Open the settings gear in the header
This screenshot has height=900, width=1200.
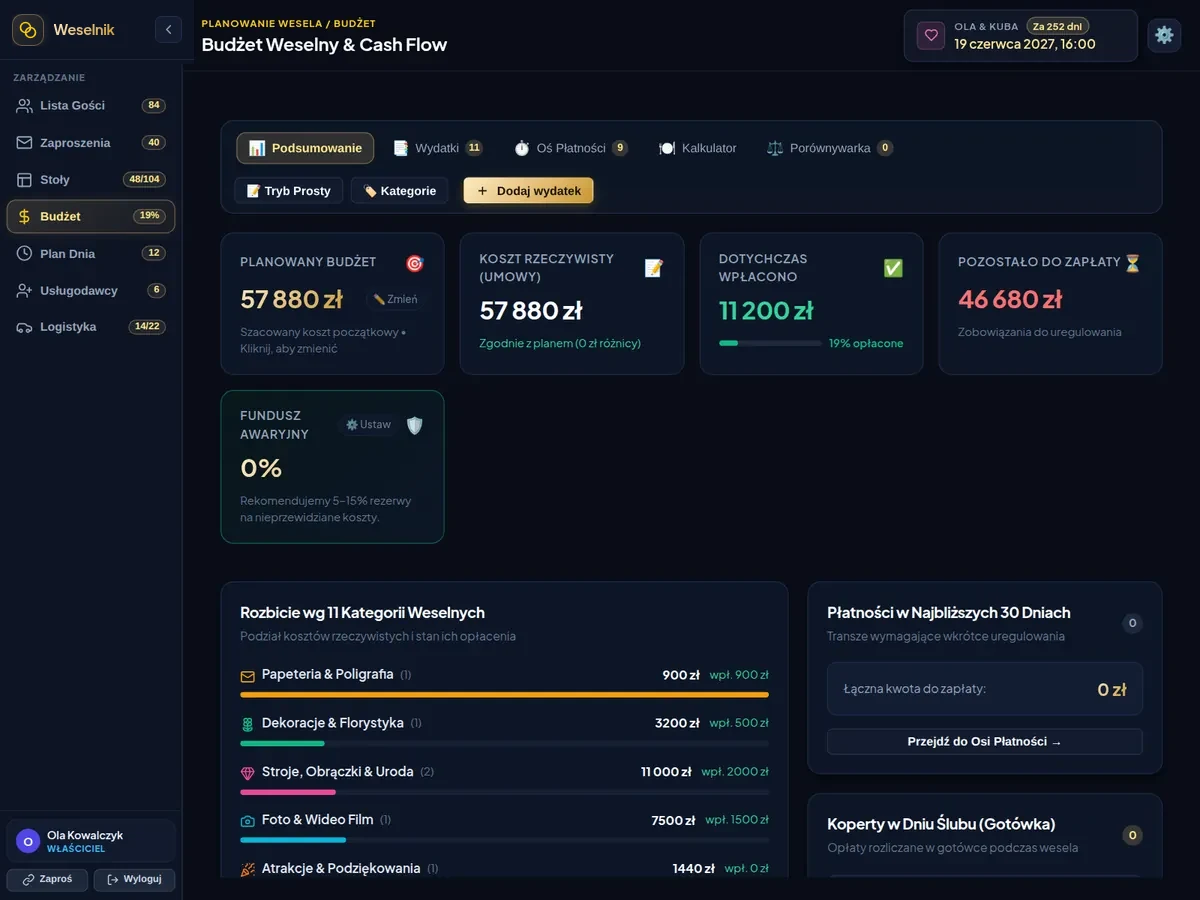point(1164,35)
